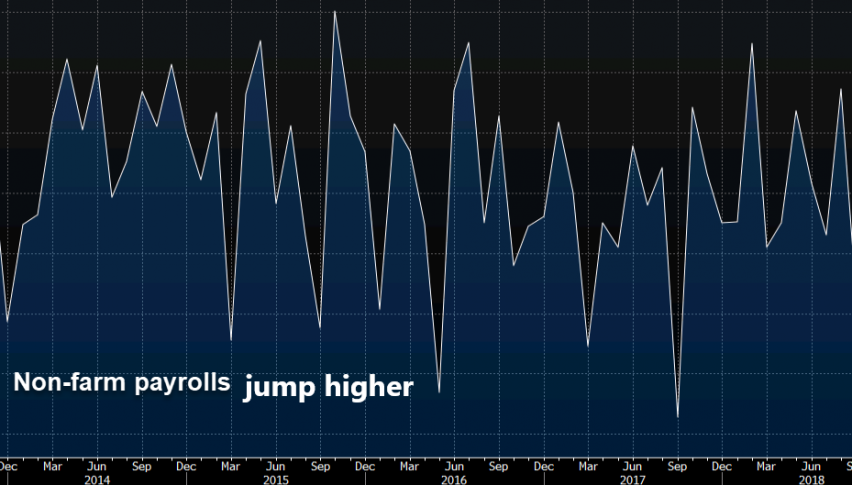
Task: Click the Sep 2016 month label
Action: 498,465
